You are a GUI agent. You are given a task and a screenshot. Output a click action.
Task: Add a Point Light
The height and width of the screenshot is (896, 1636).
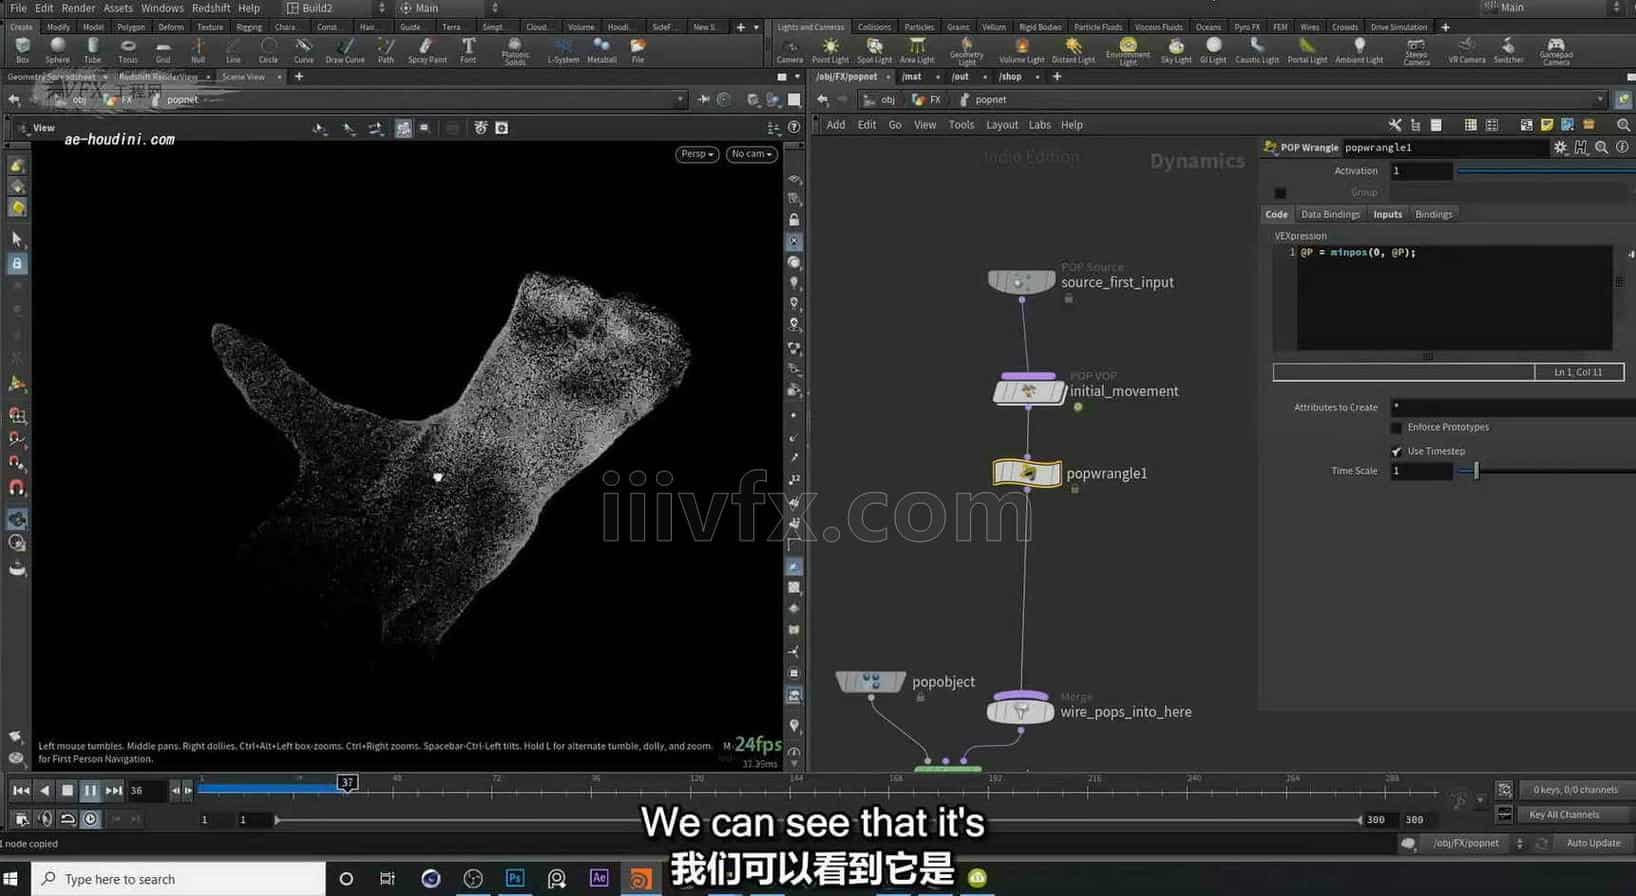pos(830,51)
